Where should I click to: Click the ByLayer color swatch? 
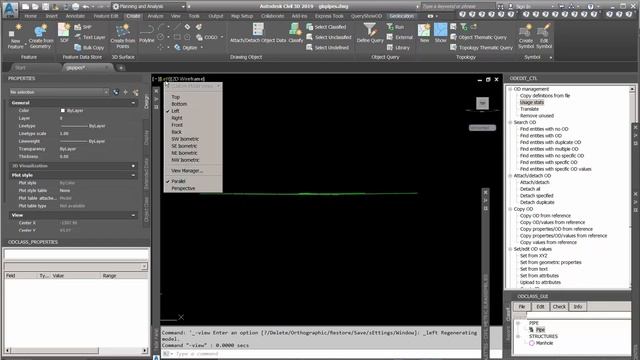click(x=62, y=111)
